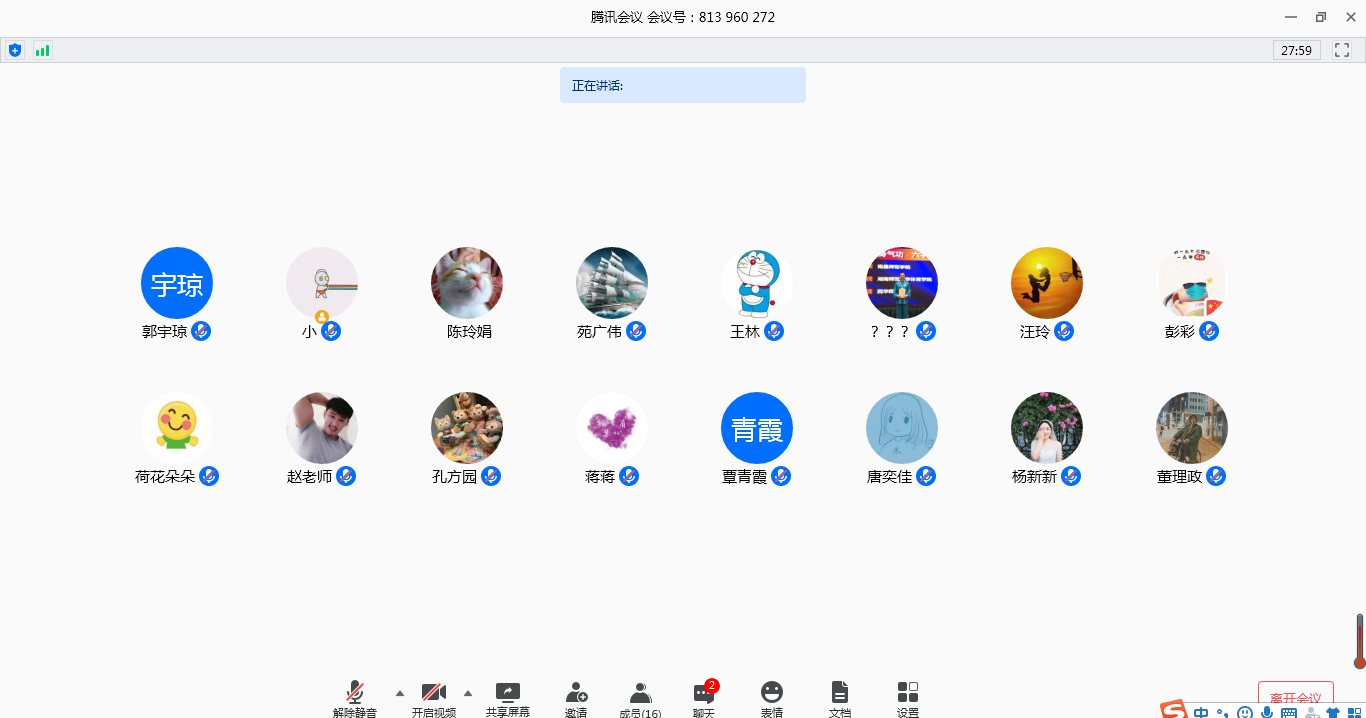Open the Settings (设置) grid icon
This screenshot has height=718, width=1366.
click(x=907, y=697)
